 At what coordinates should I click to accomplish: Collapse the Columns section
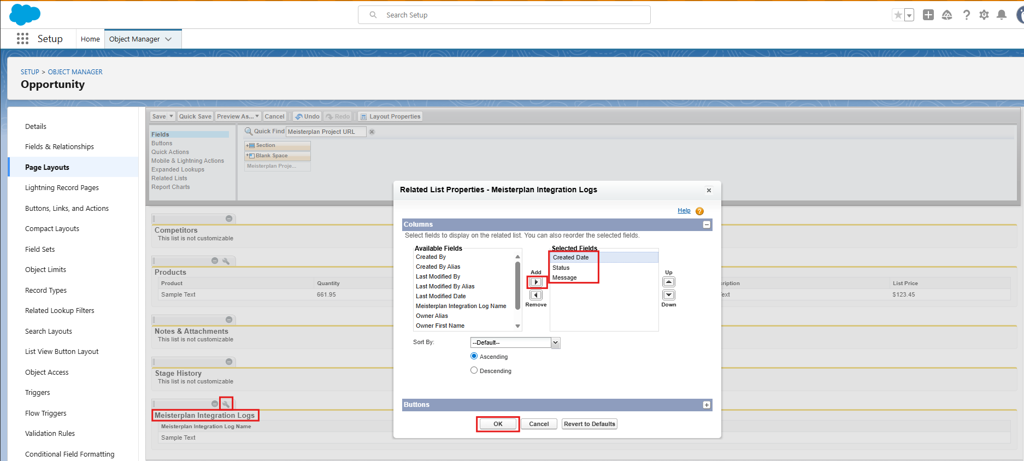(x=706, y=224)
